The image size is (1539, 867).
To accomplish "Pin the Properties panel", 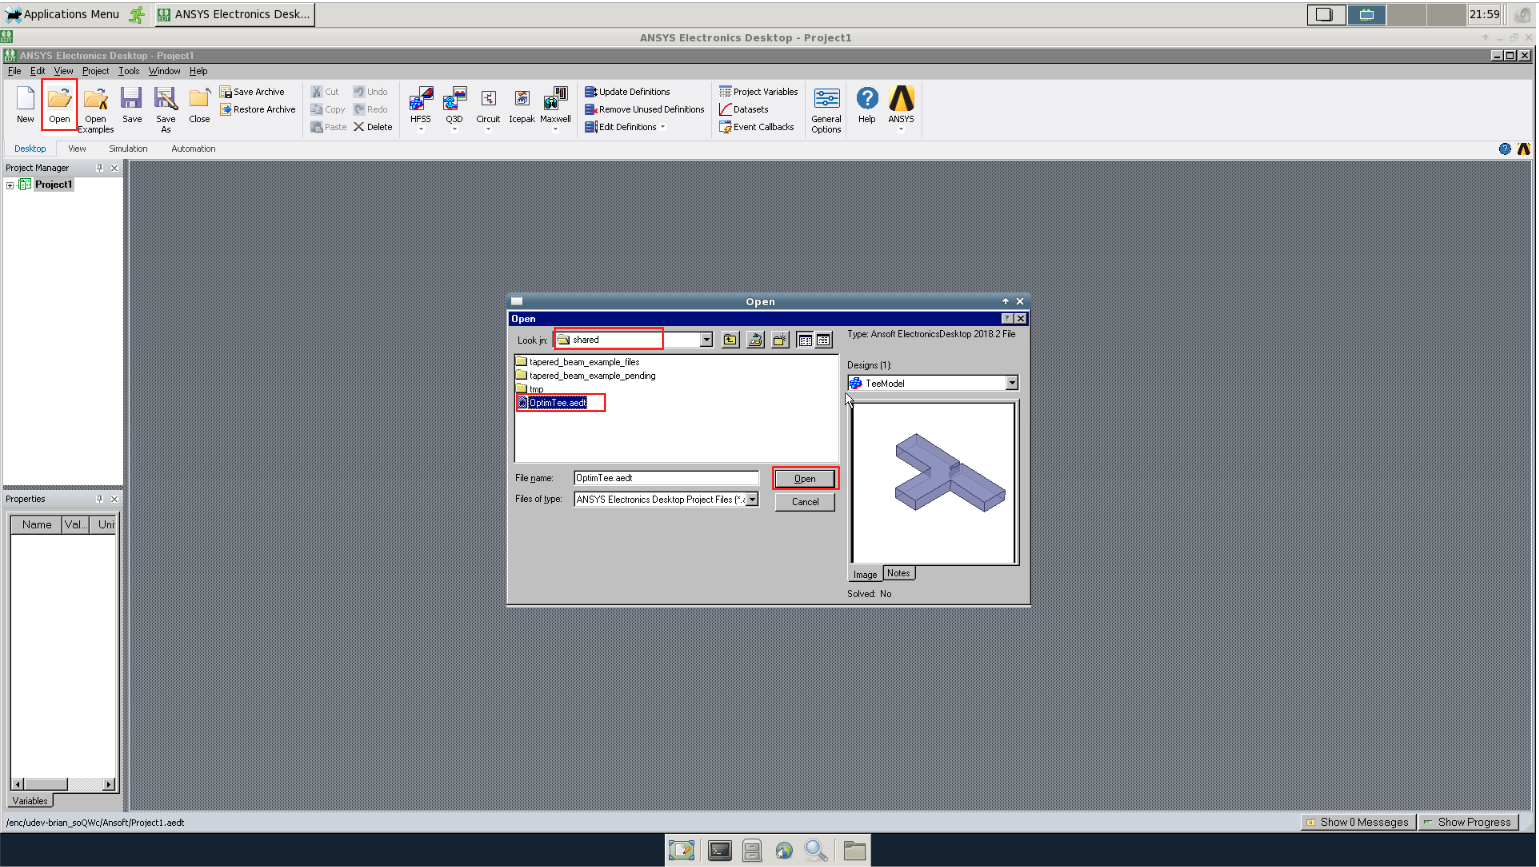I will click(99, 499).
